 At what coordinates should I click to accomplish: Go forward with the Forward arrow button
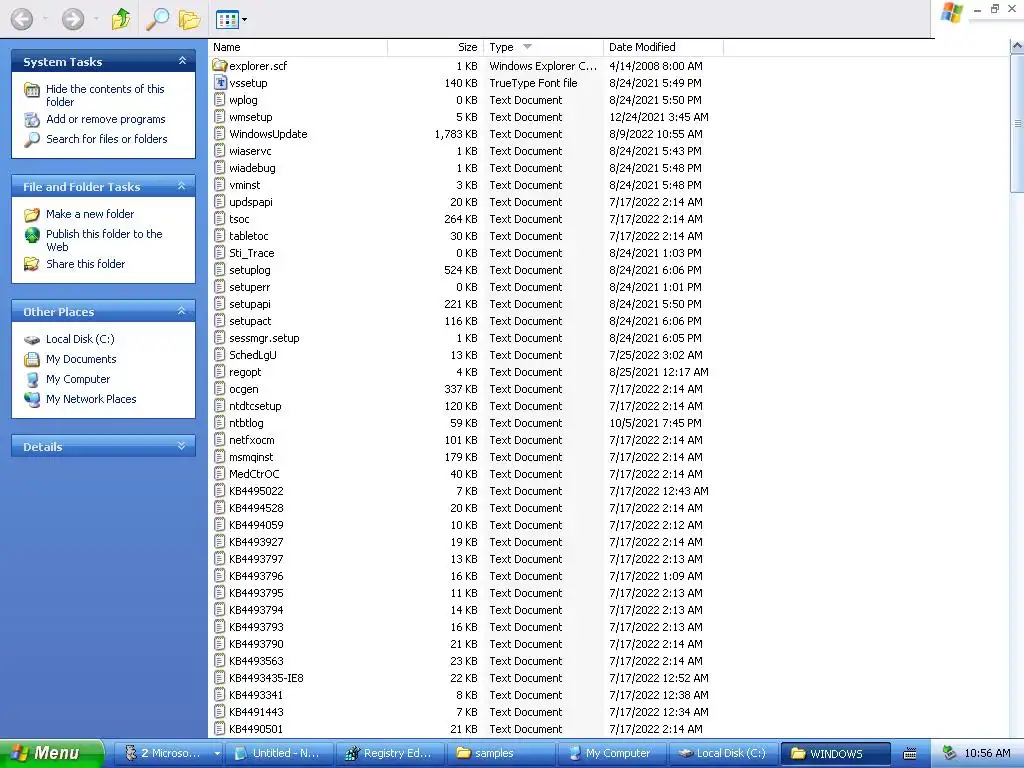point(72,19)
